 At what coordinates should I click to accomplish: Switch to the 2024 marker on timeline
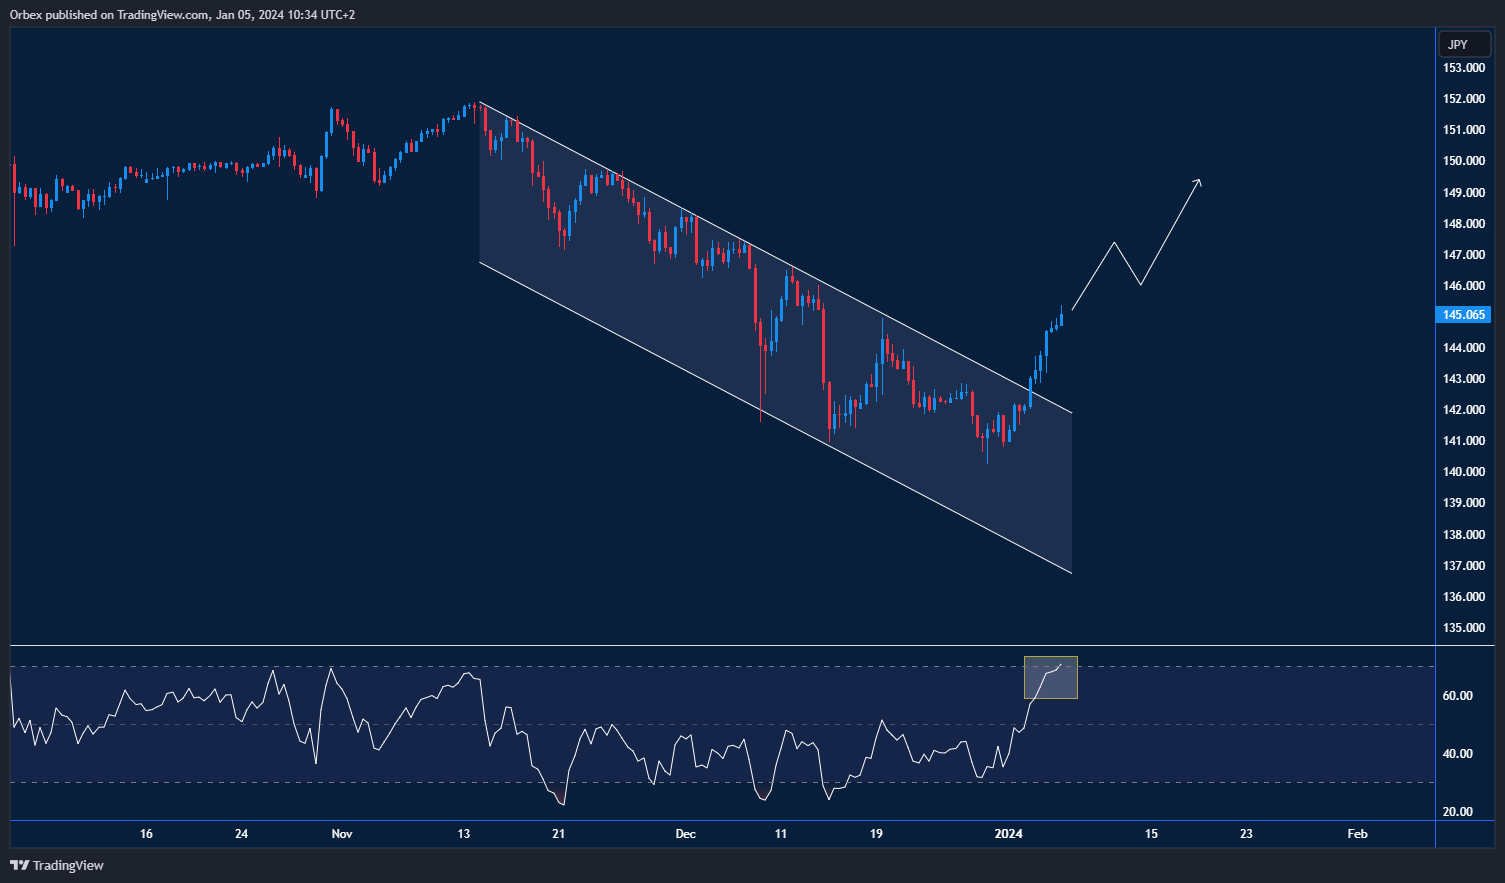pos(1007,833)
